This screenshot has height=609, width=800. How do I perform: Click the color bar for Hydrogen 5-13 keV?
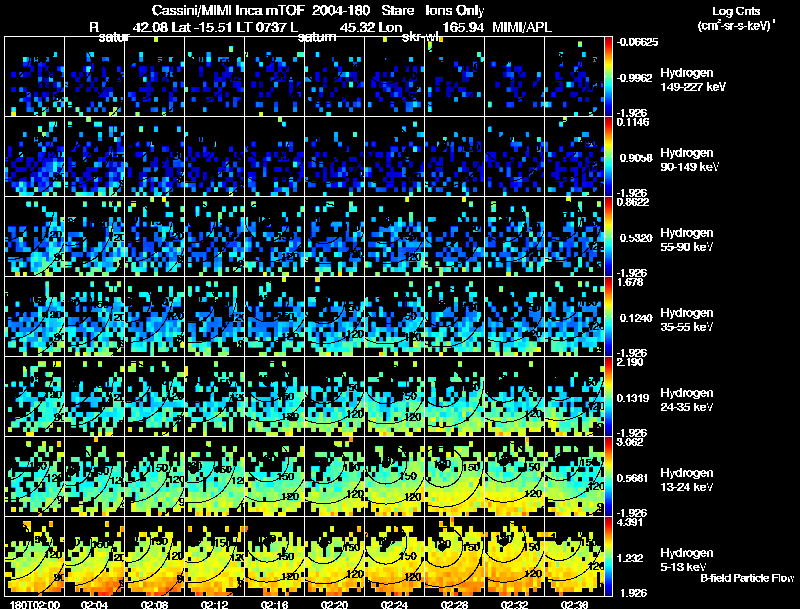[x=609, y=556]
